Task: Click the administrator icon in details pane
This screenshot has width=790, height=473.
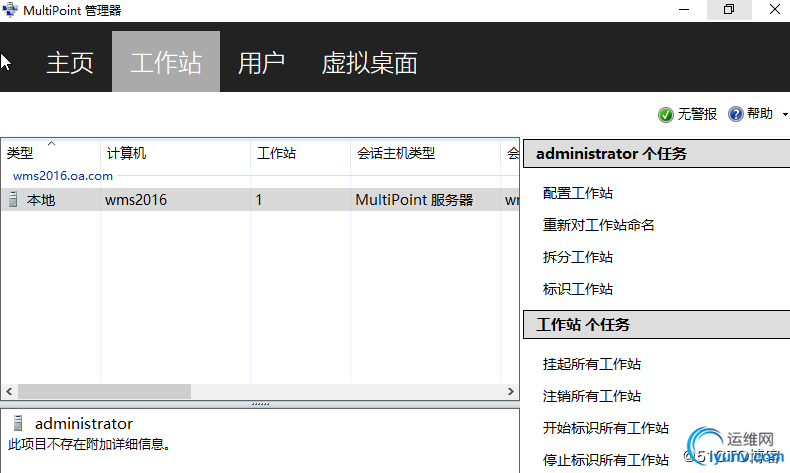Action: click(x=18, y=423)
